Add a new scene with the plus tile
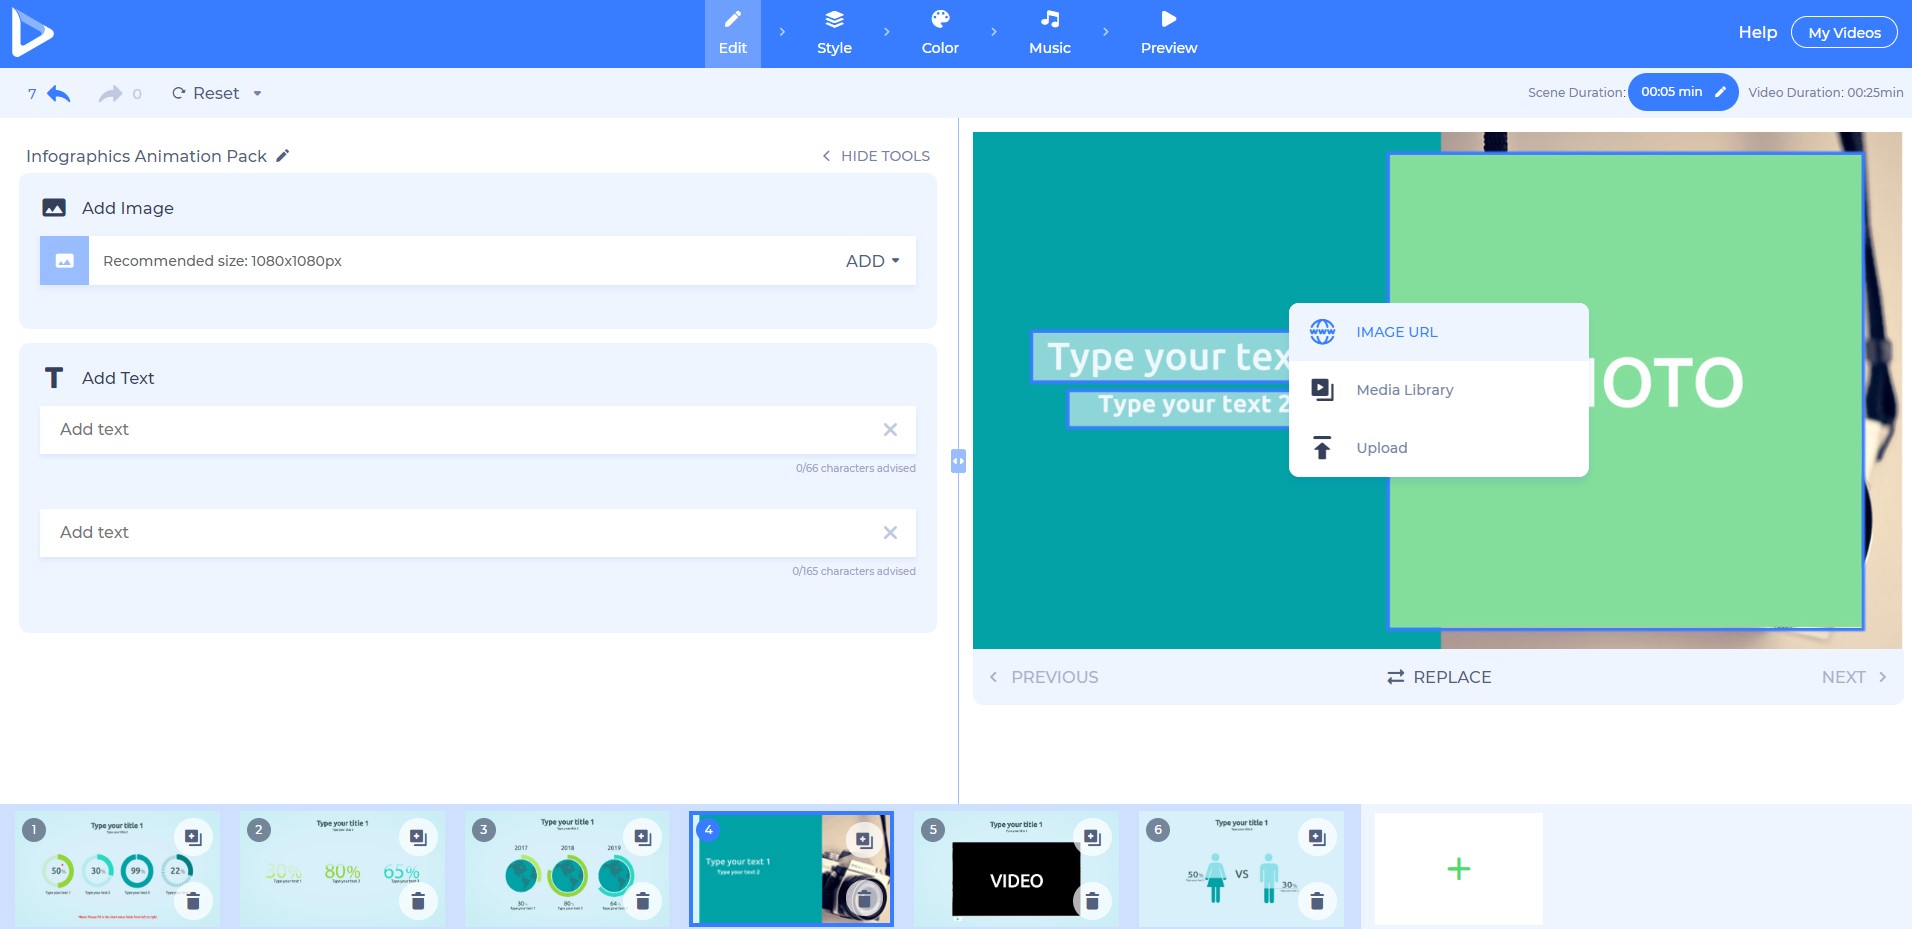1912x929 pixels. 1458,869
